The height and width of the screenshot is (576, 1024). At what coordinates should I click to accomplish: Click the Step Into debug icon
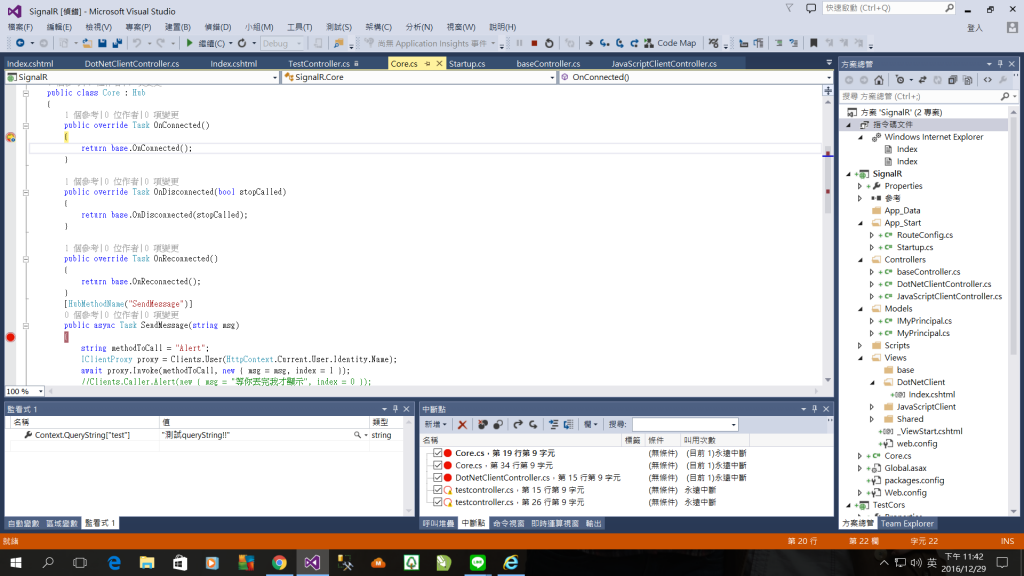click(605, 43)
